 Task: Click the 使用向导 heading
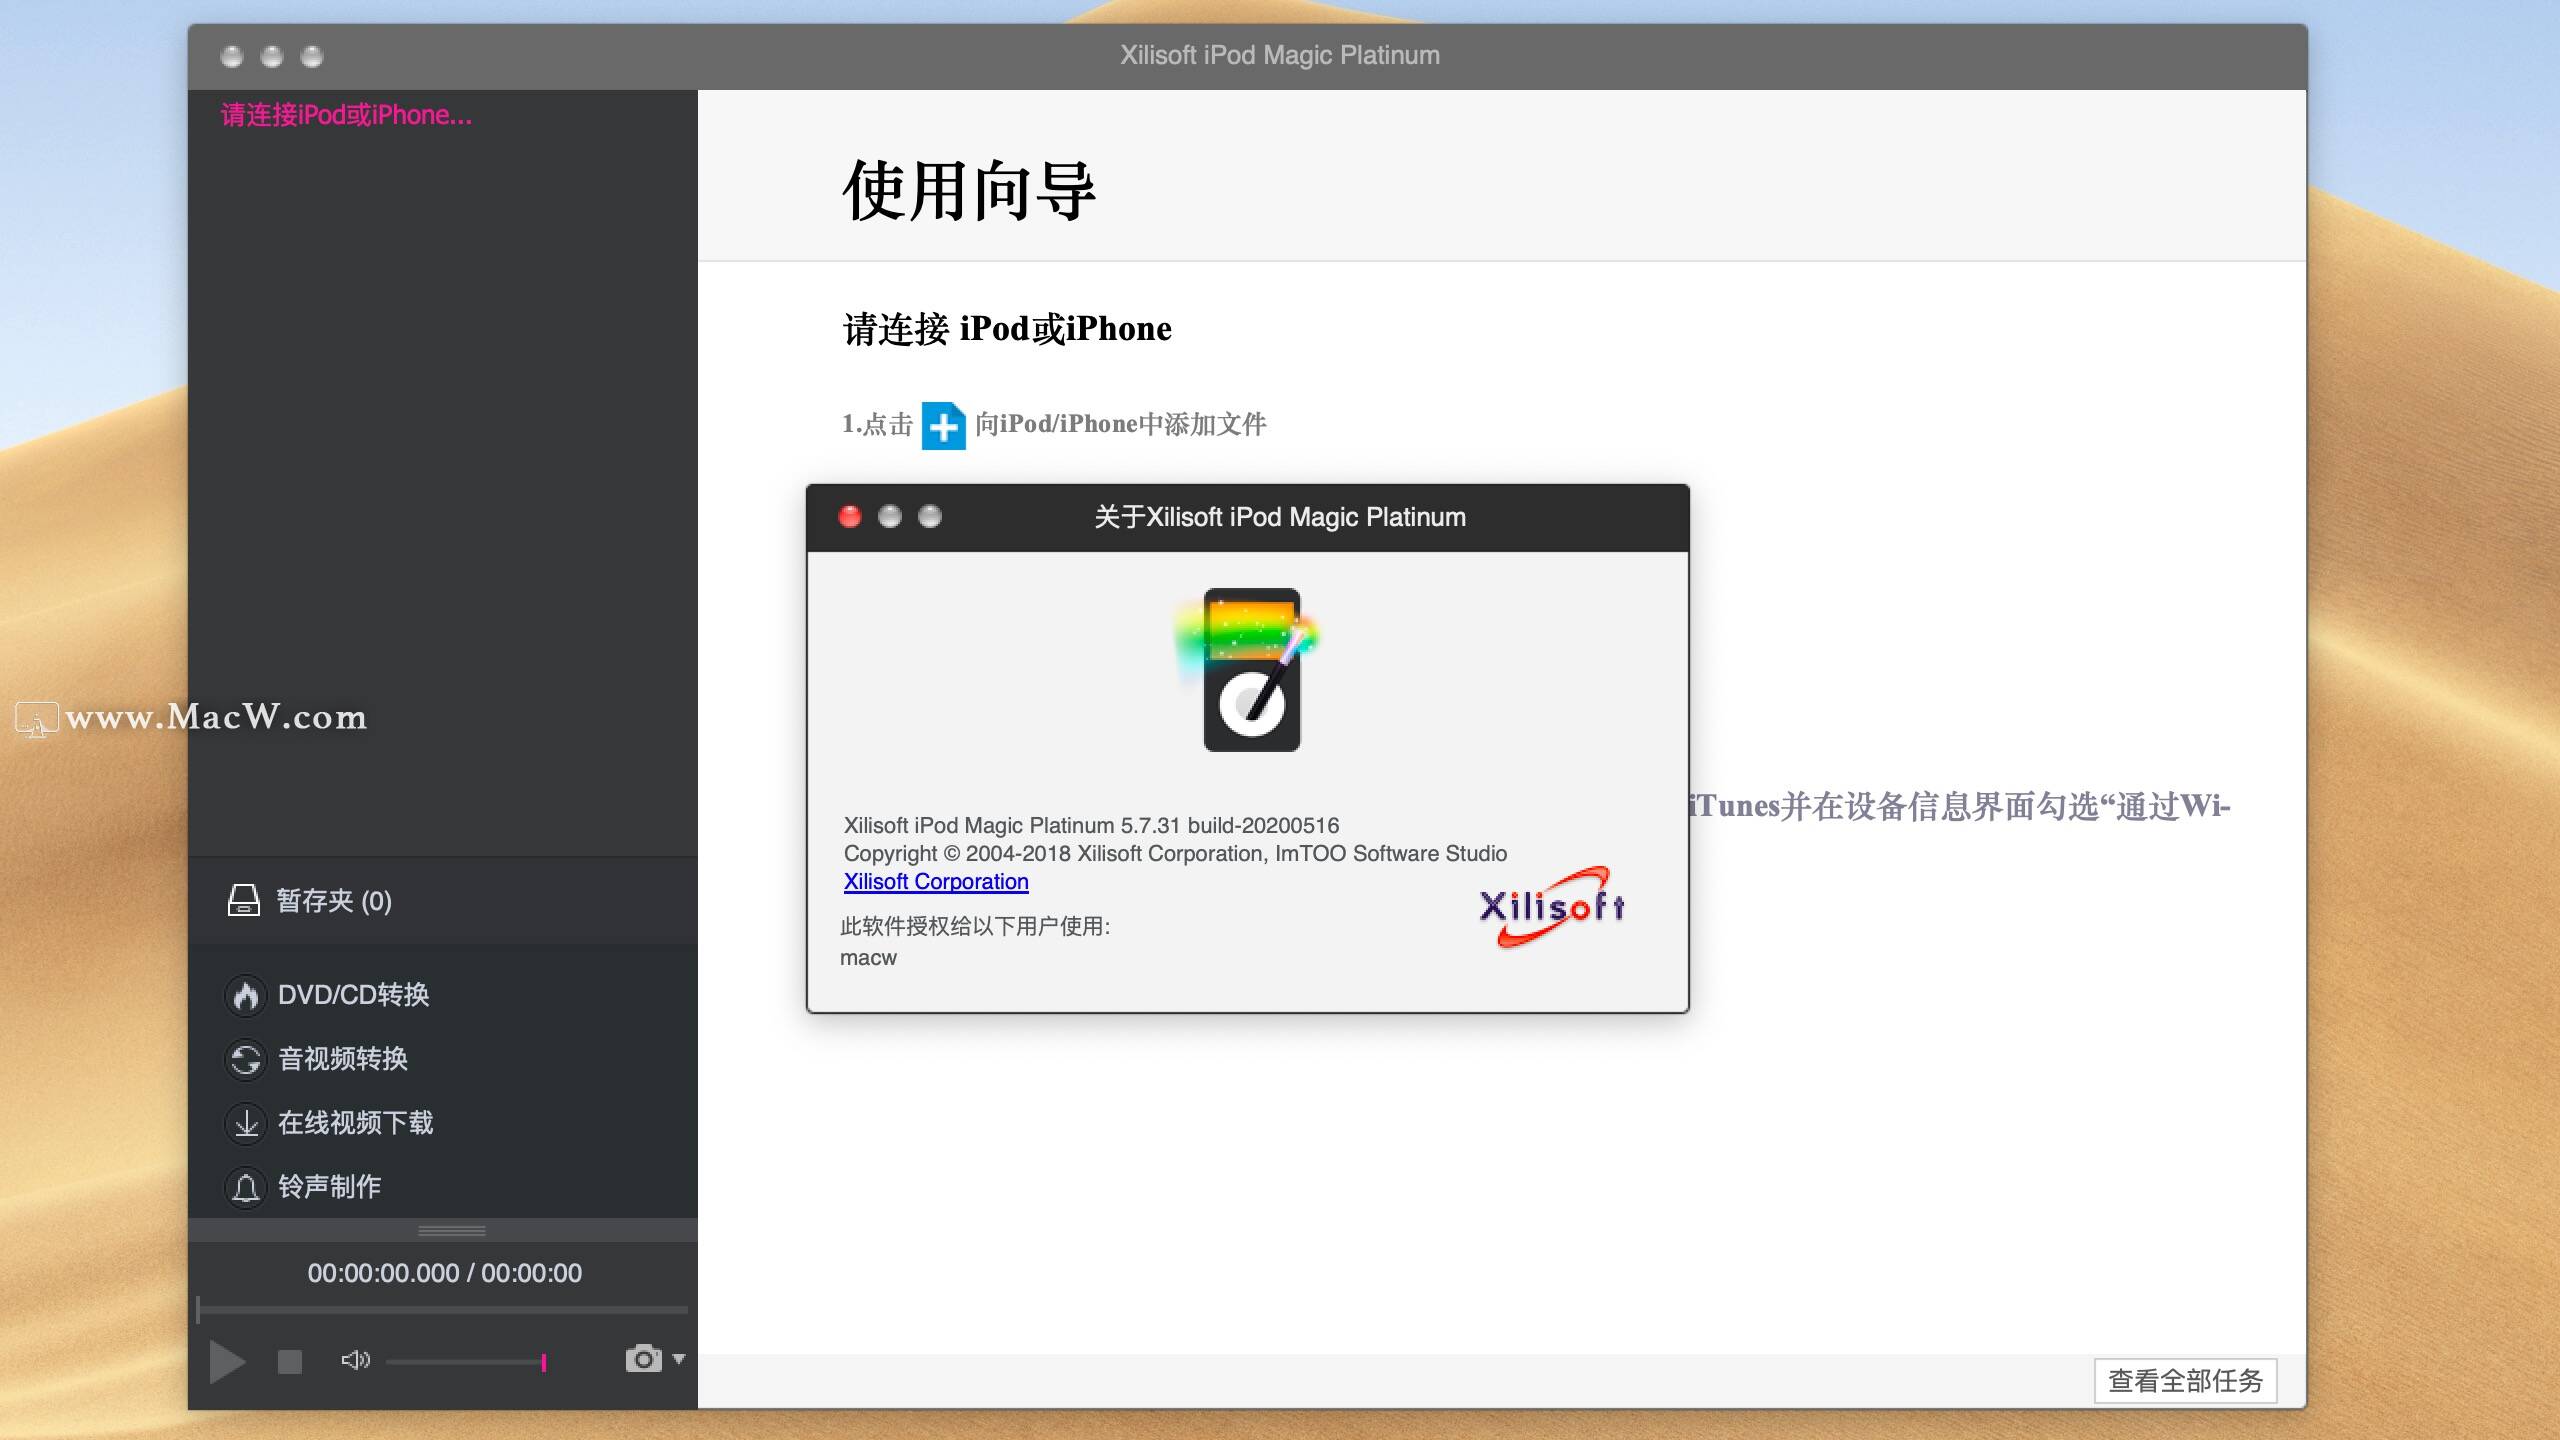click(969, 190)
